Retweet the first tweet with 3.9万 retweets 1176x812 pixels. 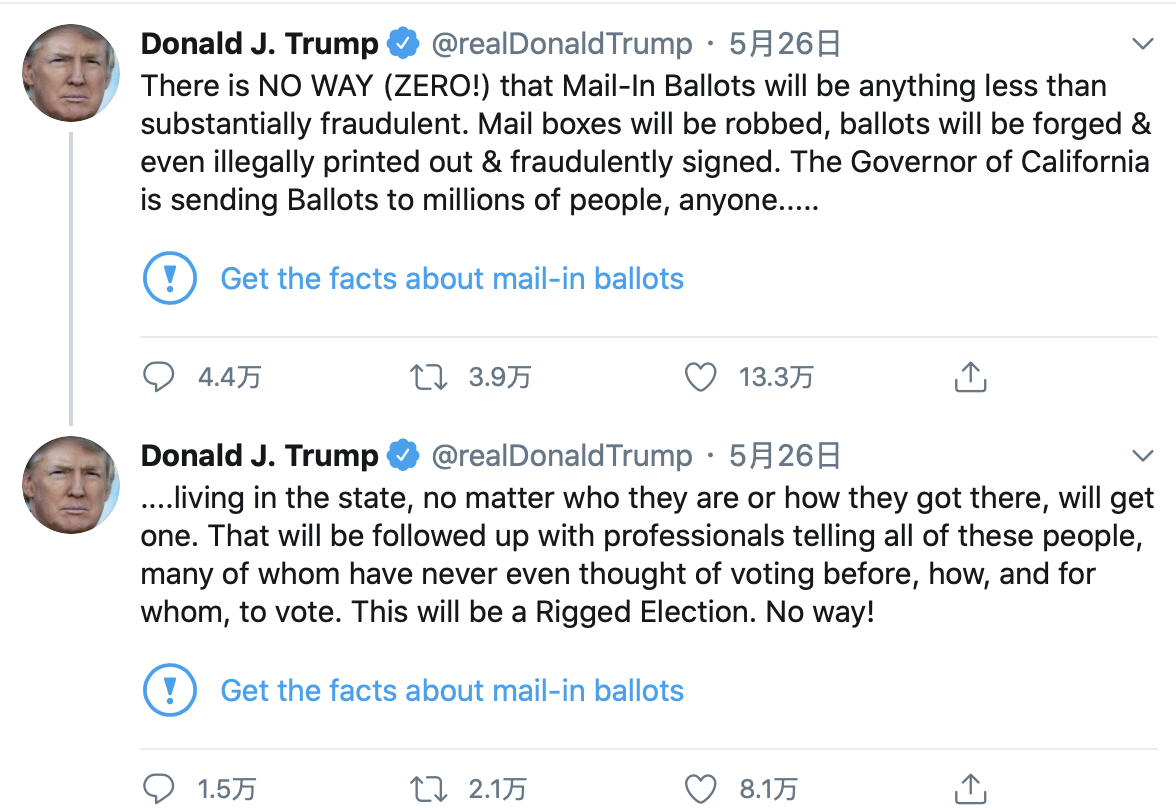click(429, 377)
